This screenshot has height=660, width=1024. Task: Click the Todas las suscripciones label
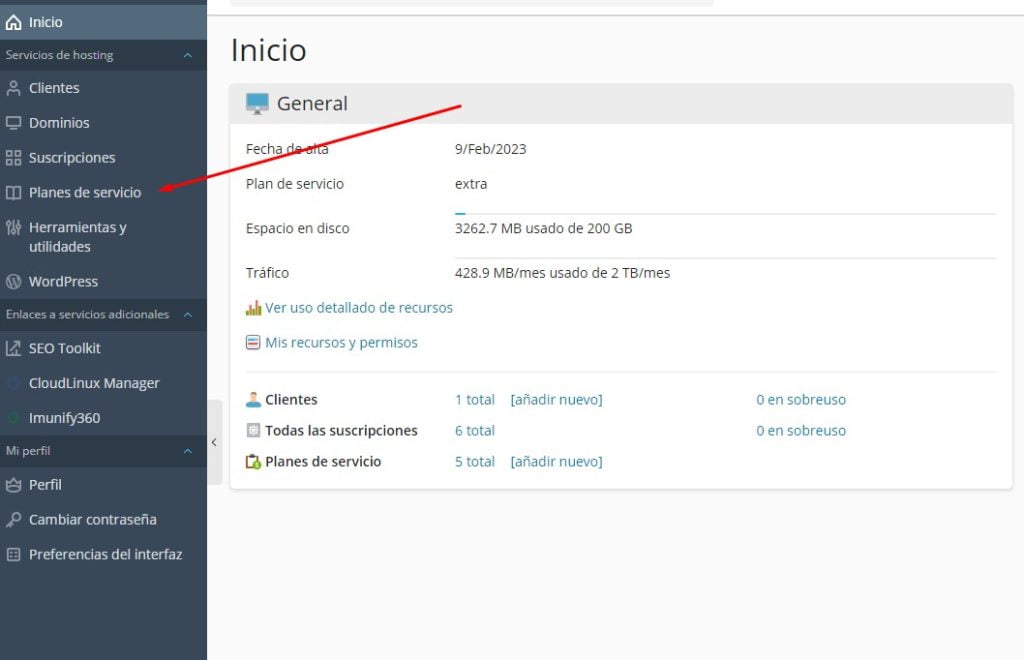tap(341, 431)
